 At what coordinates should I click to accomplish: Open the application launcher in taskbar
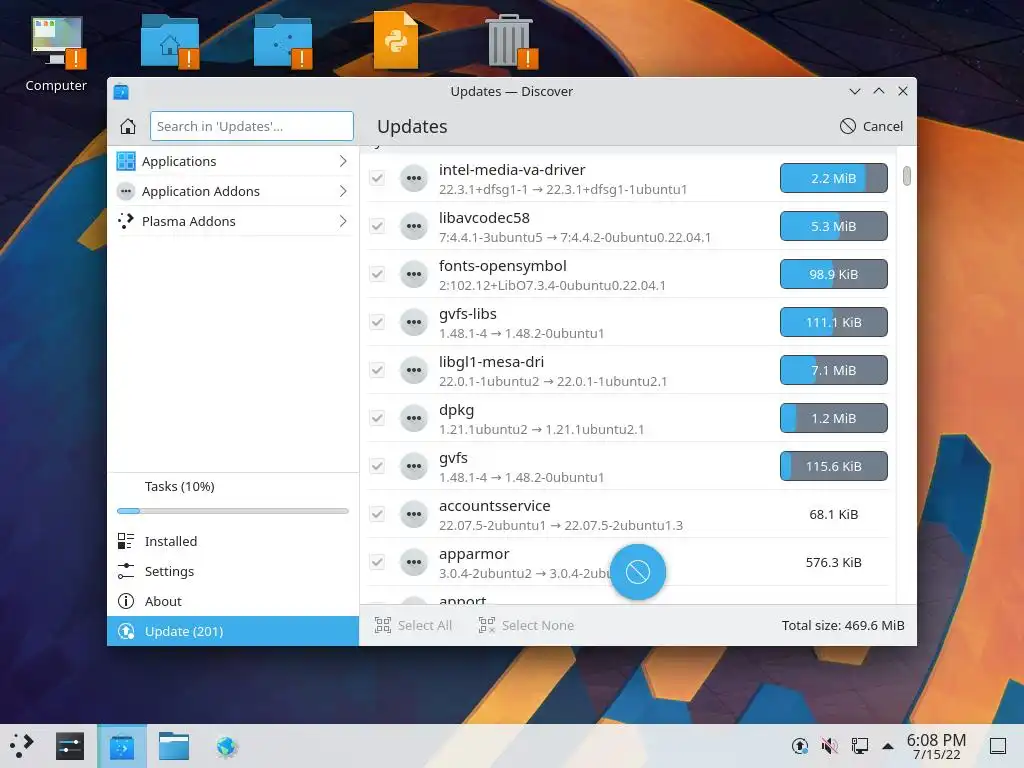pyautogui.click(x=22, y=746)
